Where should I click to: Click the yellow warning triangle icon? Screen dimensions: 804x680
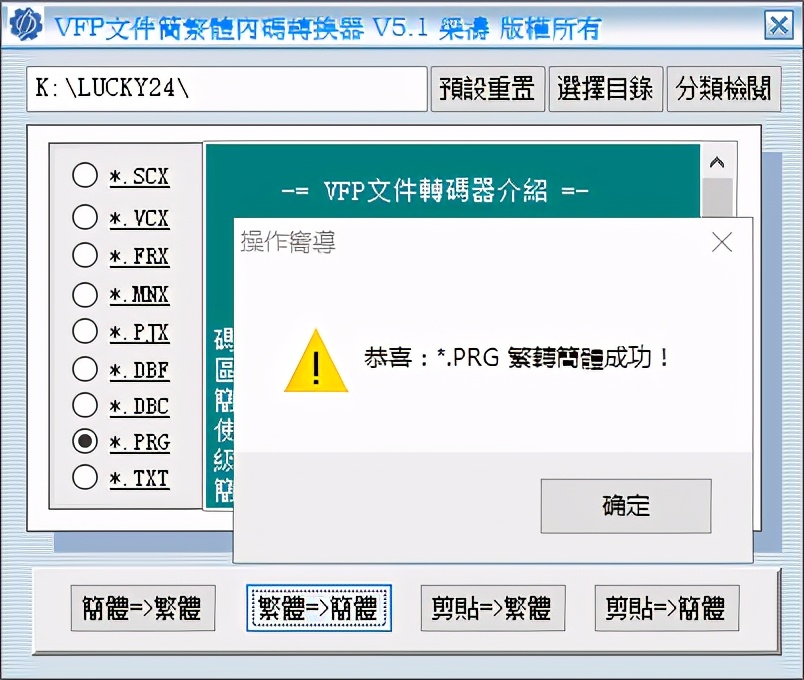316,361
